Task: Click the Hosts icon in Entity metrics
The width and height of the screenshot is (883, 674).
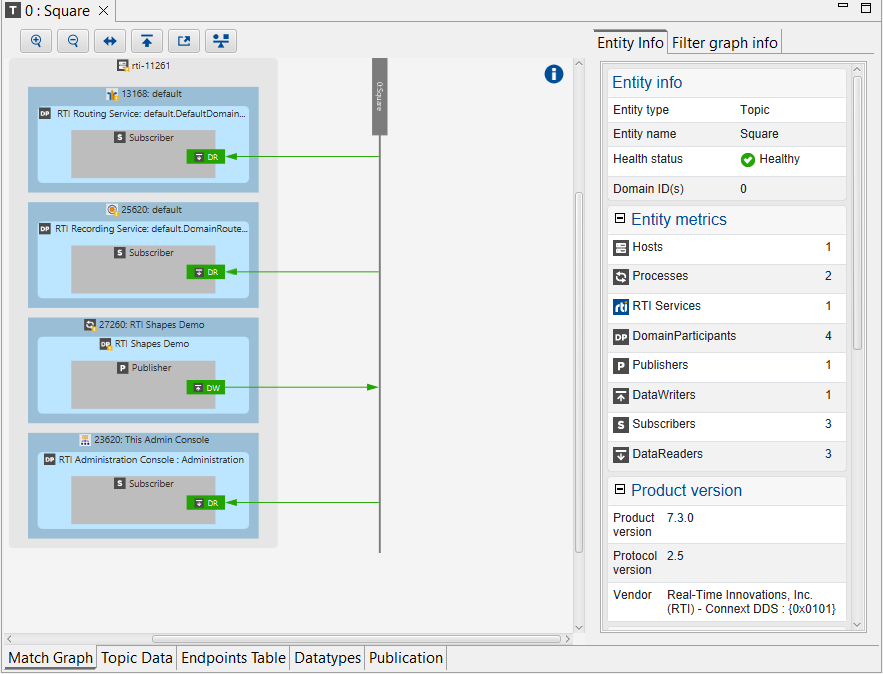Action: click(x=620, y=248)
